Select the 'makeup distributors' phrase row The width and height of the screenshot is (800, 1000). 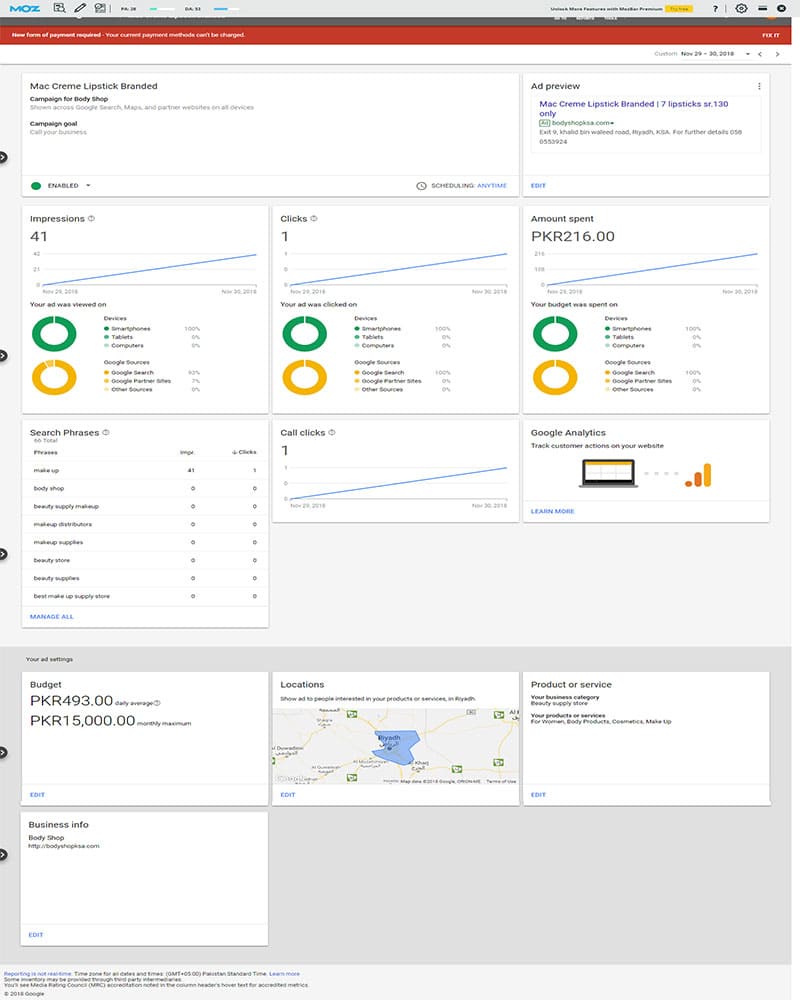pyautogui.click(x=145, y=524)
